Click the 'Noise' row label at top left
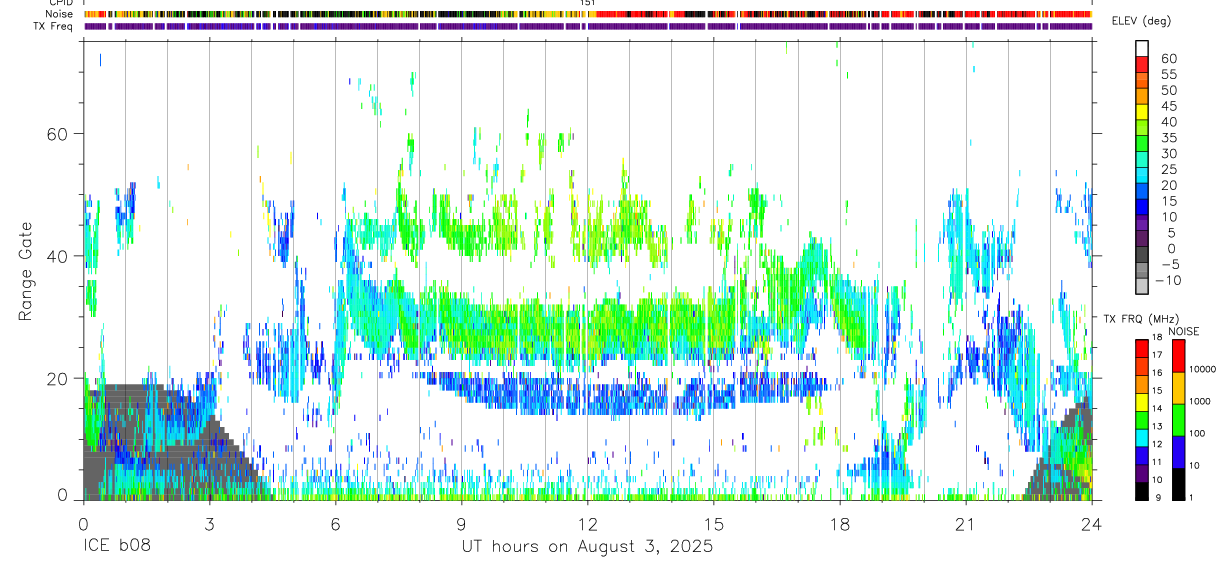The height and width of the screenshot is (567, 1228). point(59,14)
